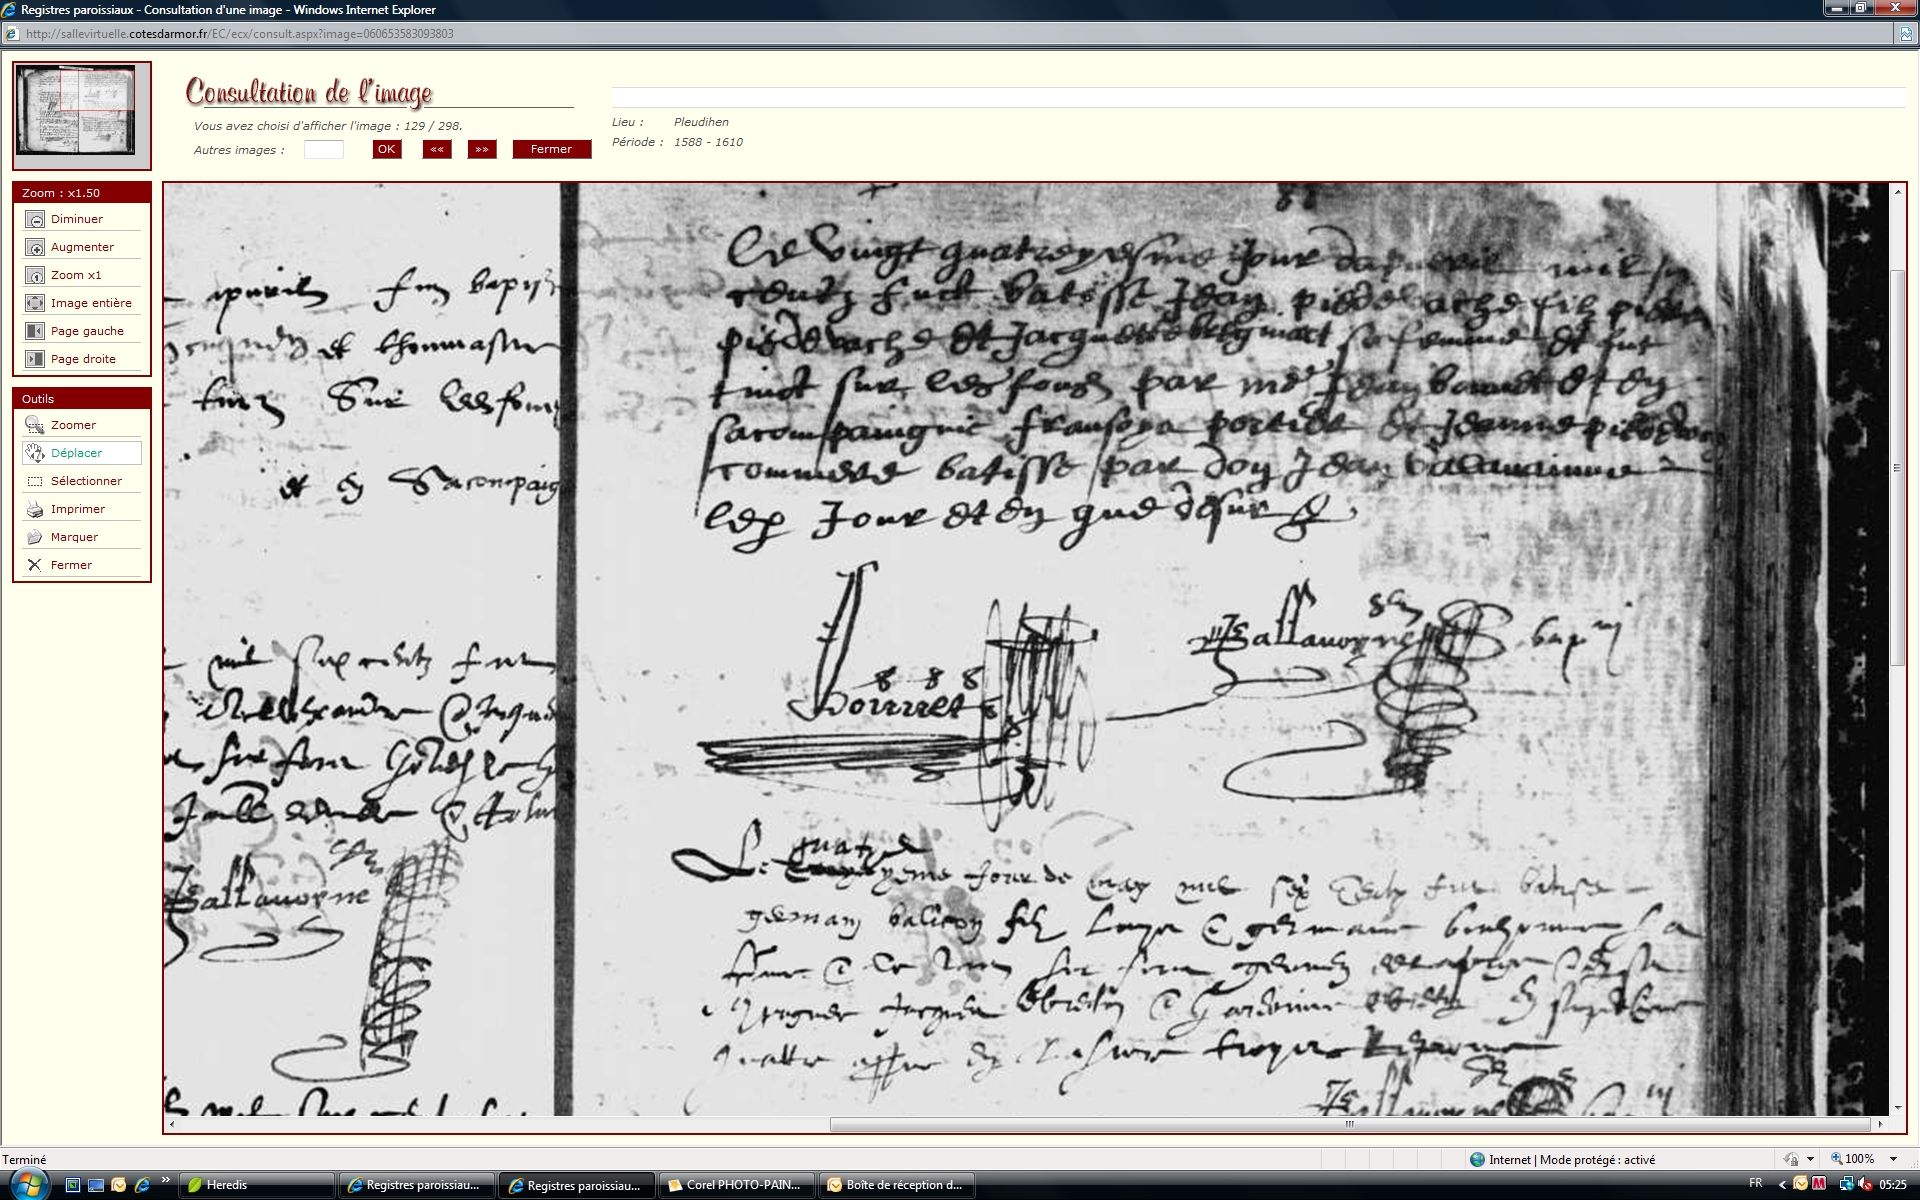This screenshot has width=1920, height=1200.
Task: Go to the previous image with «« button
Action: click(x=437, y=149)
